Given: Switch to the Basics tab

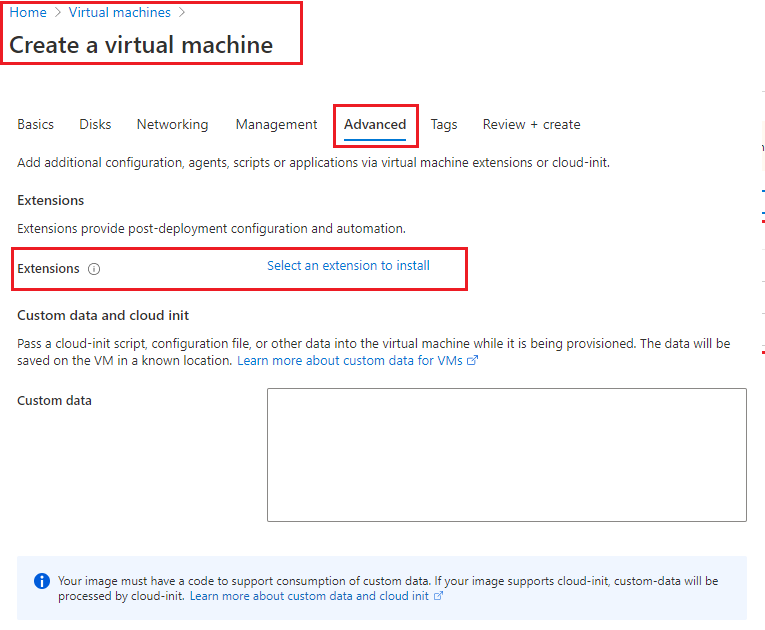Looking at the screenshot, I should [36, 125].
